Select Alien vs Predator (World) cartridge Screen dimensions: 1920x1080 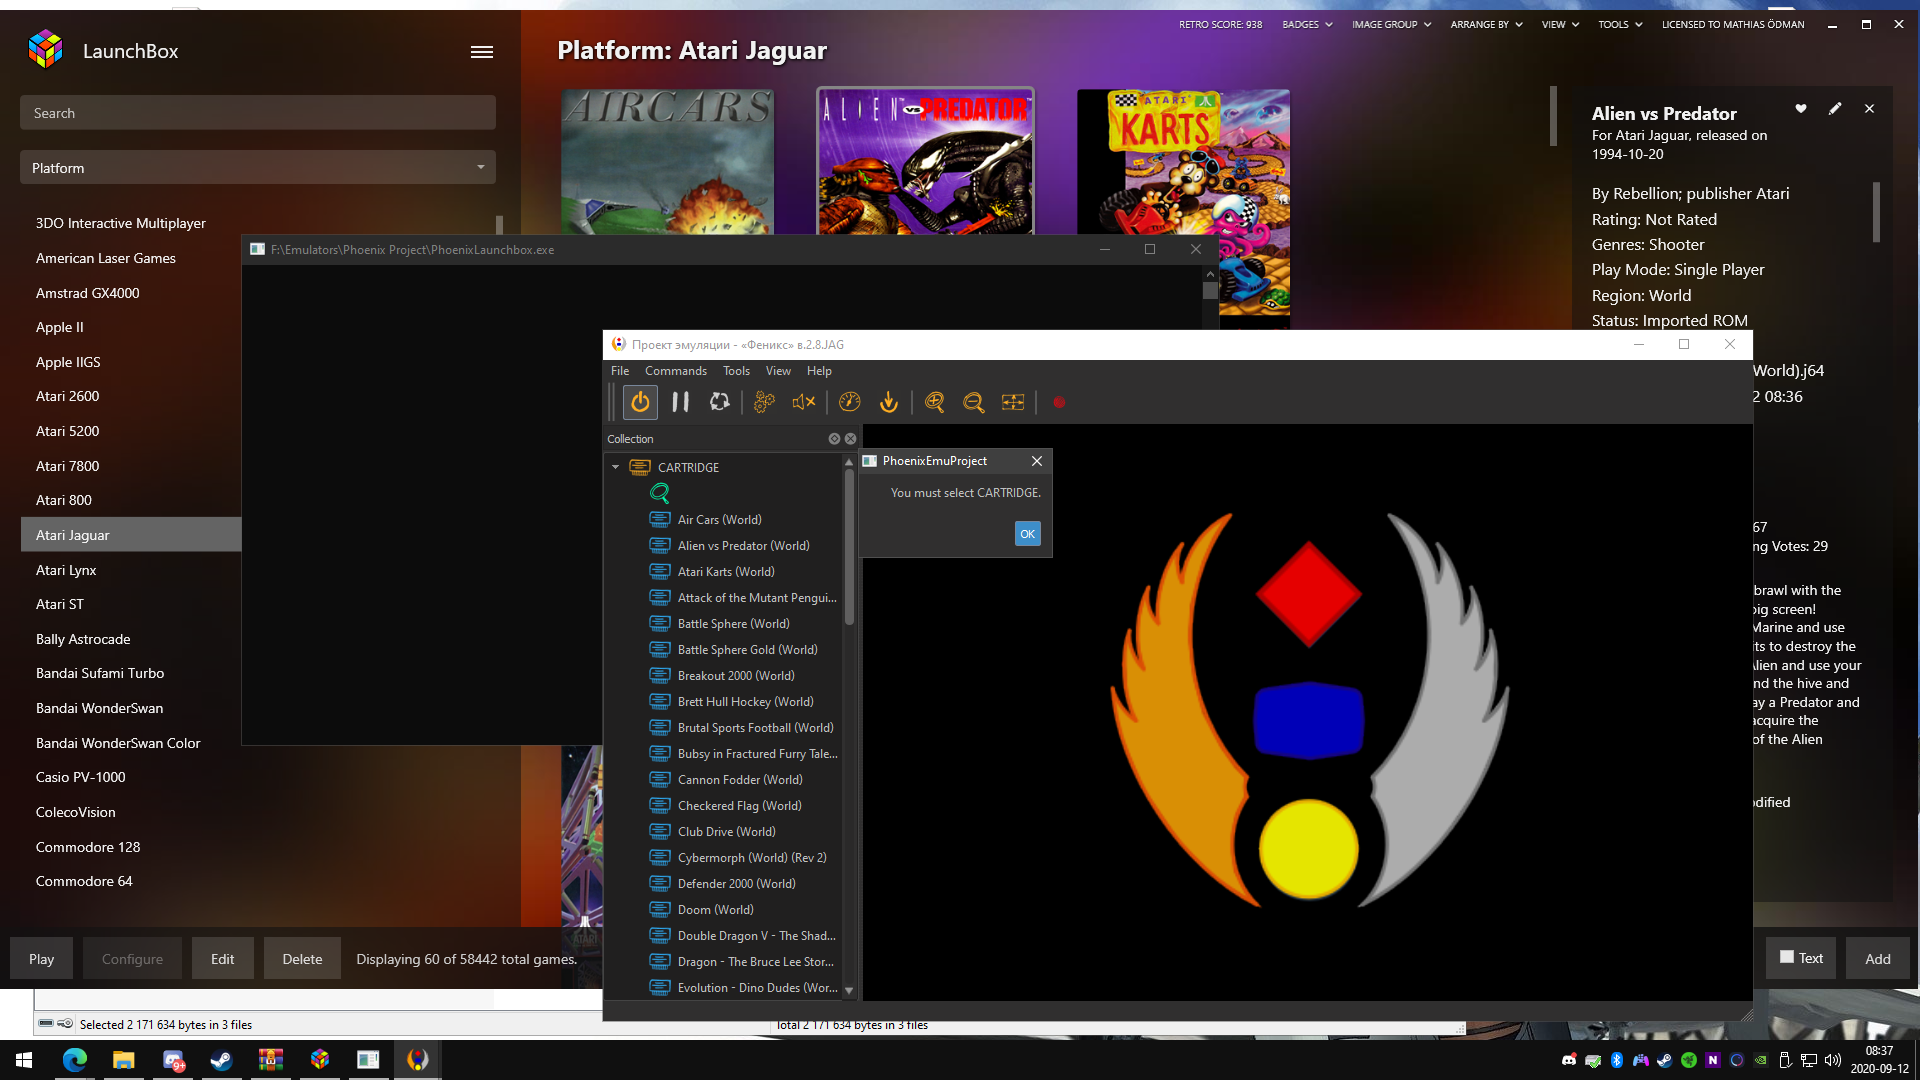(x=743, y=546)
